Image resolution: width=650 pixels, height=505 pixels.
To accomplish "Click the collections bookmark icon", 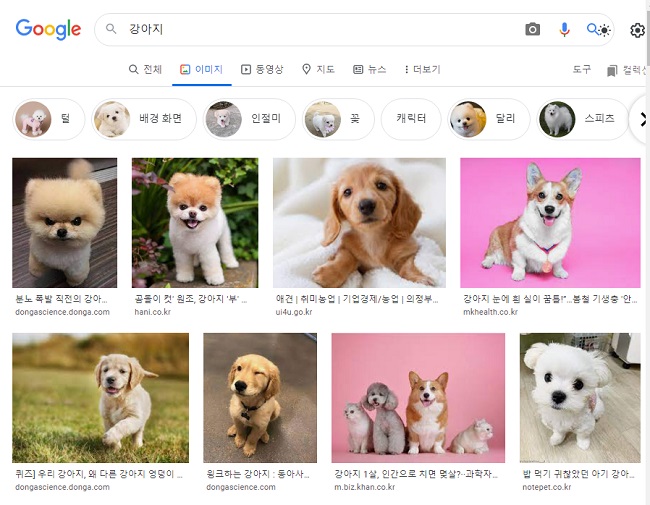I will point(612,71).
